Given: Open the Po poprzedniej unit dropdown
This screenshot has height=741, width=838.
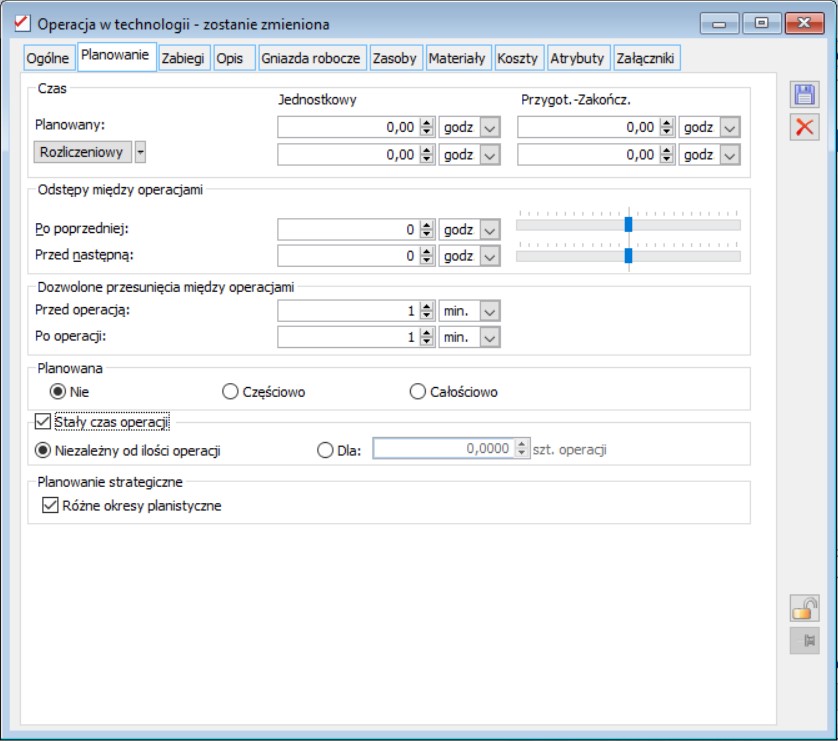Looking at the screenshot, I should click(x=490, y=230).
